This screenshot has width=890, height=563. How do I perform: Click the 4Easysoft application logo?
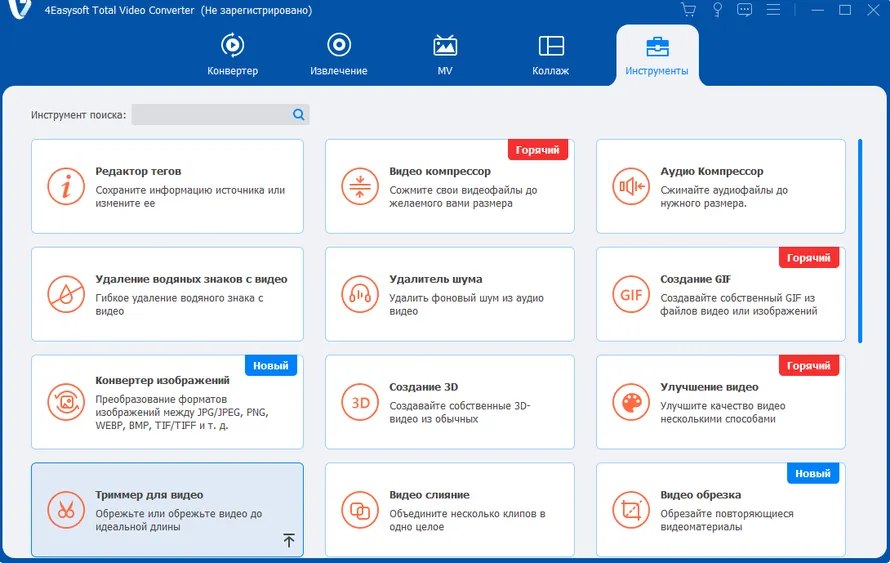19,9
